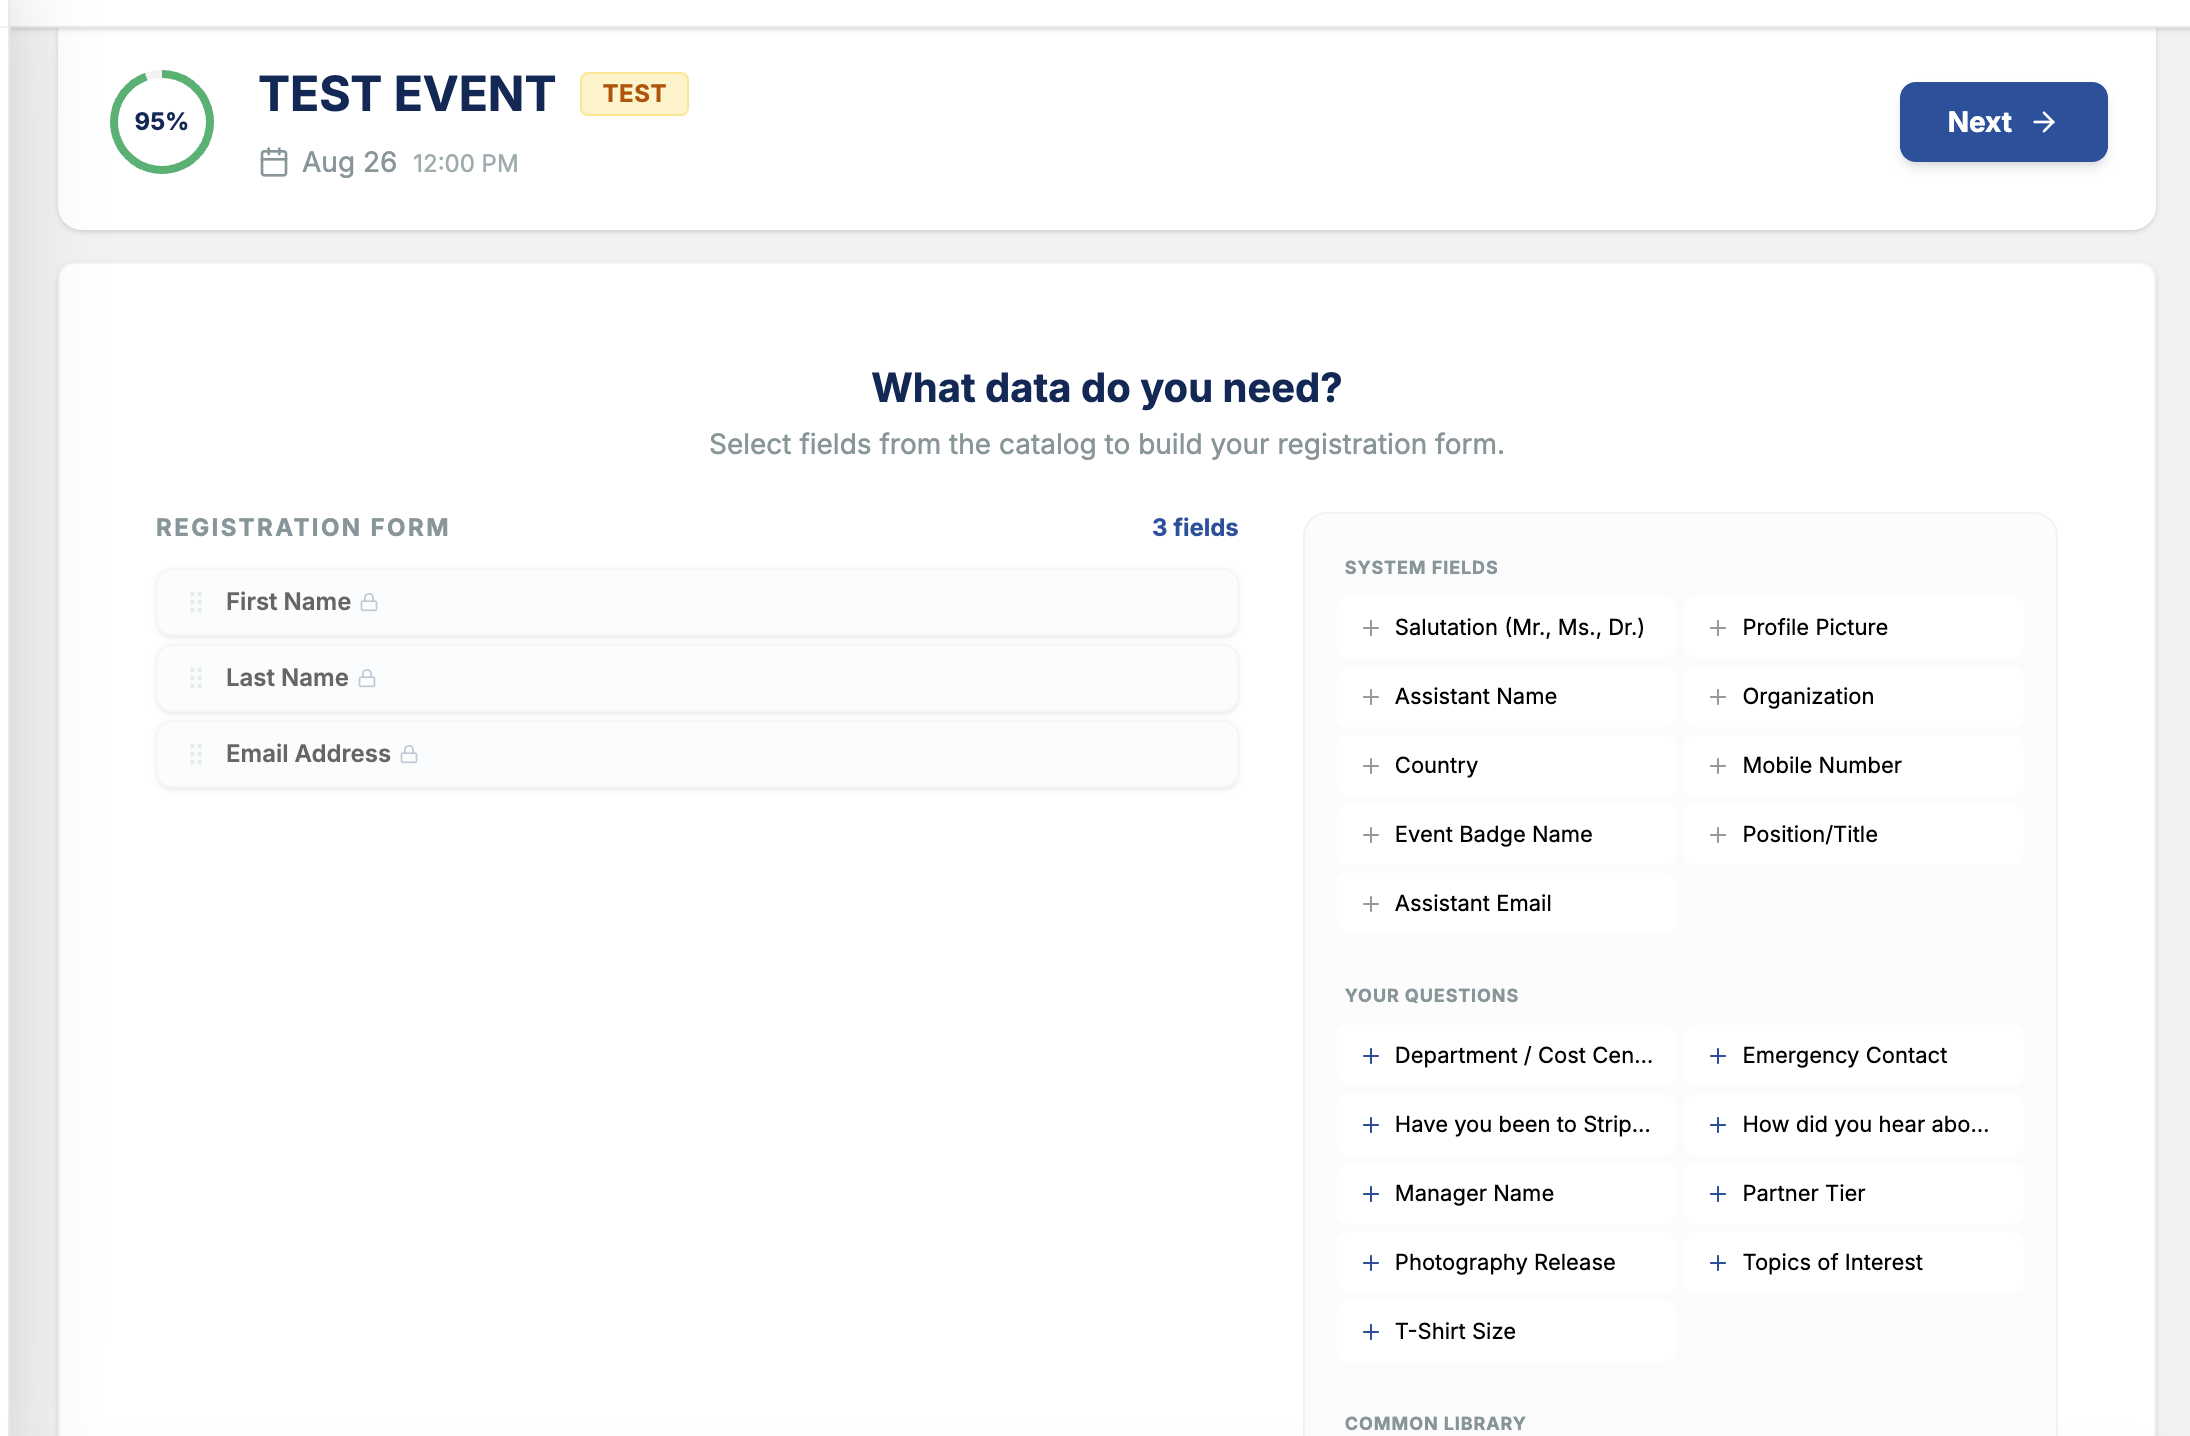
Task: Select the First Name form row
Action: (x=697, y=602)
